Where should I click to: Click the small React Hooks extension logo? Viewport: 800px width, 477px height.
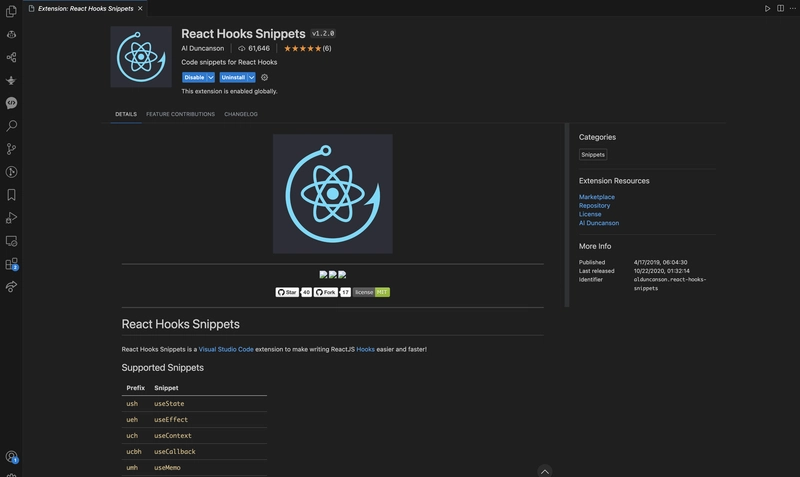point(141,57)
